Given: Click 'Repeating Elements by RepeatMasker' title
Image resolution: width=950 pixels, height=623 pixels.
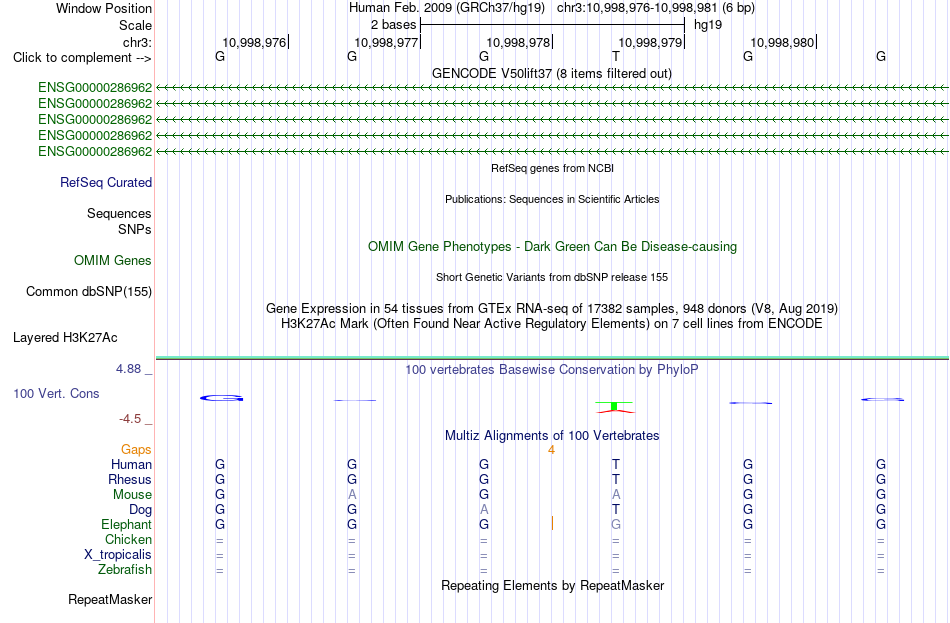Looking at the screenshot, I should coord(552,585).
